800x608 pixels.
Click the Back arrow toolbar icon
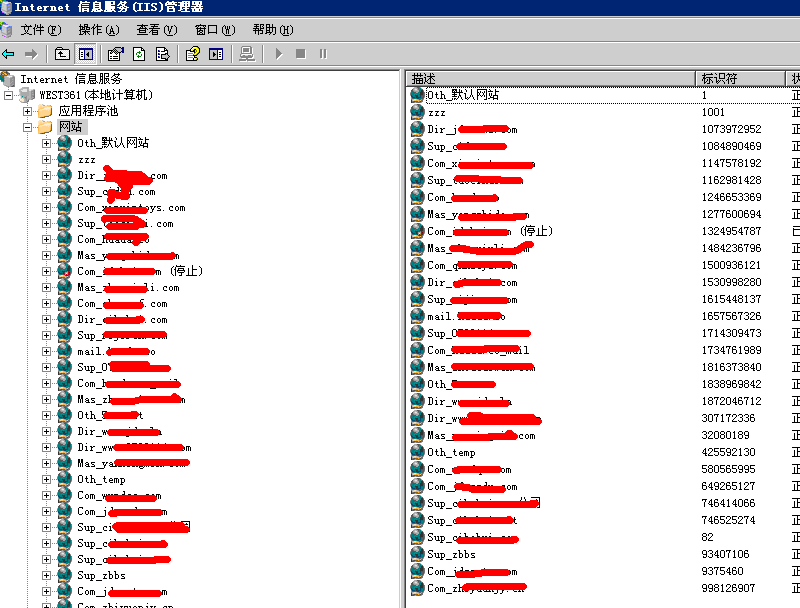click(x=8, y=54)
